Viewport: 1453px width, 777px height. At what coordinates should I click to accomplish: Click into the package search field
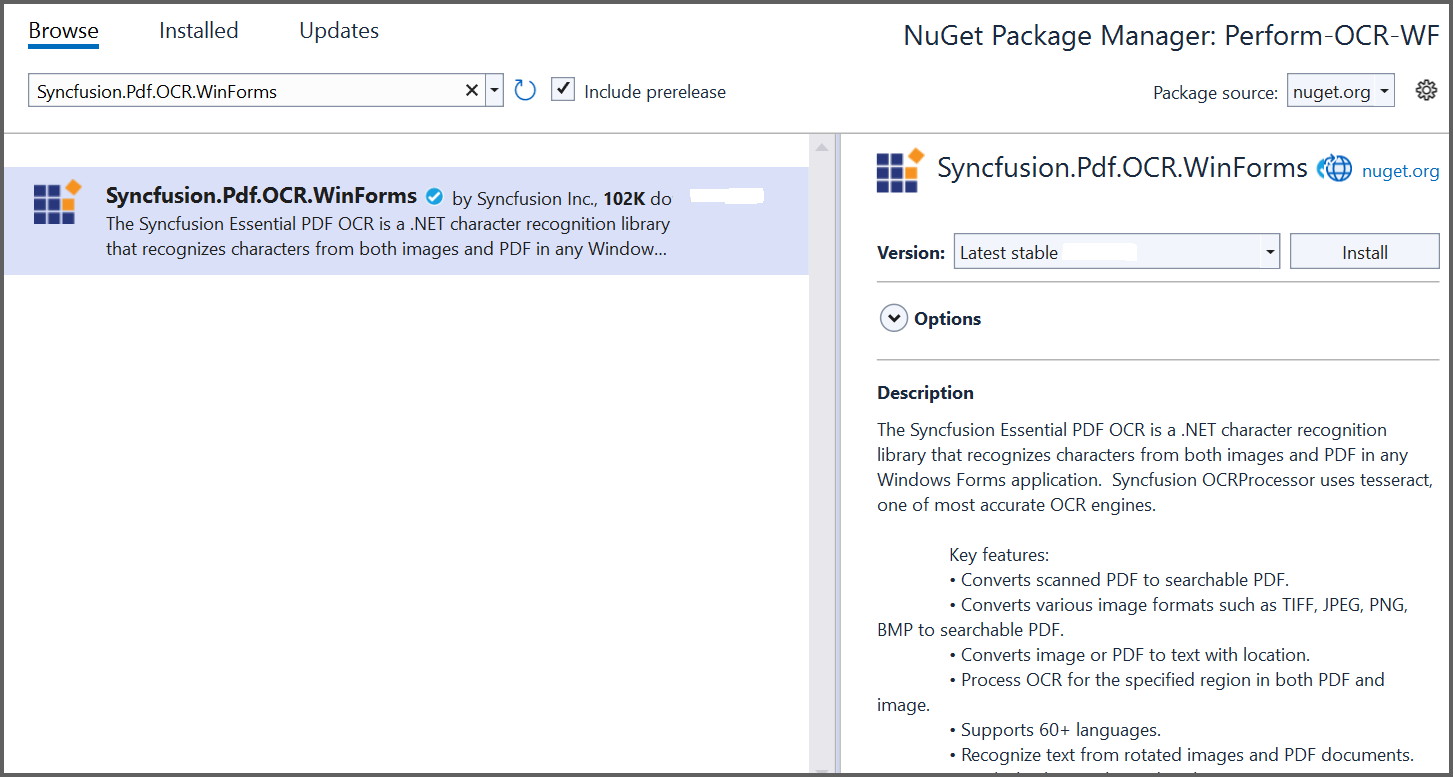point(245,91)
